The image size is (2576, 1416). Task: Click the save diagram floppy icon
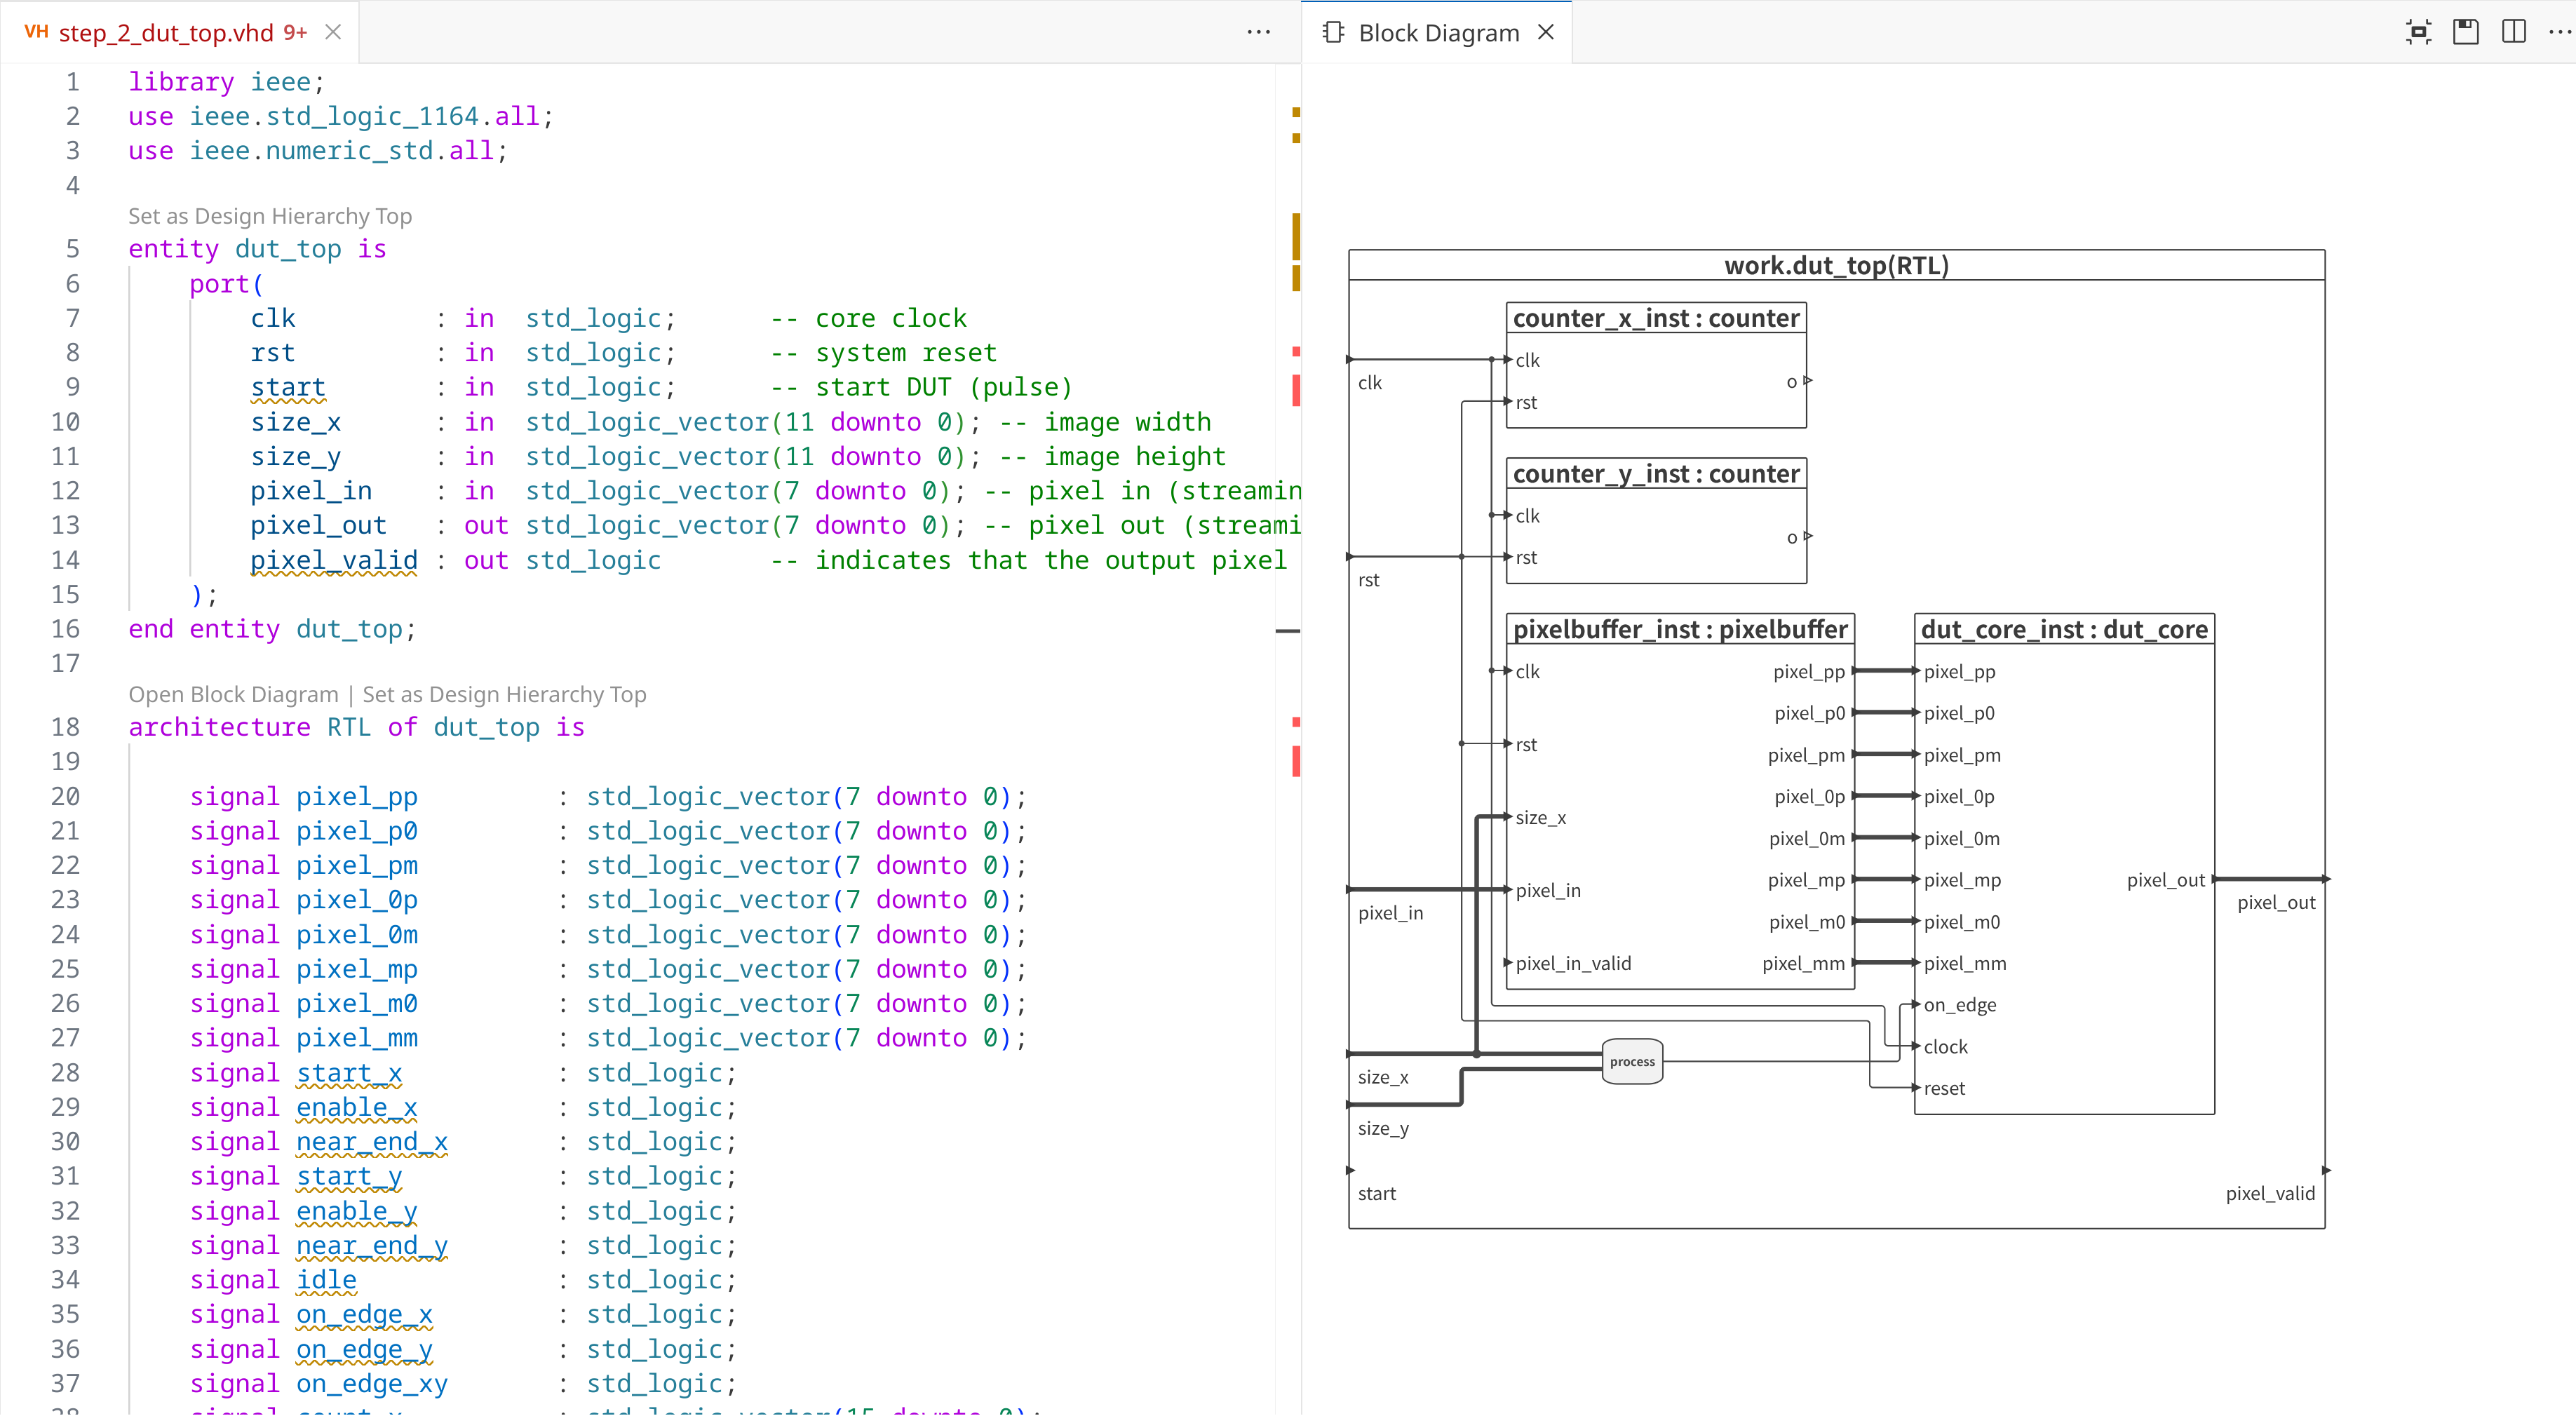coord(2466,32)
